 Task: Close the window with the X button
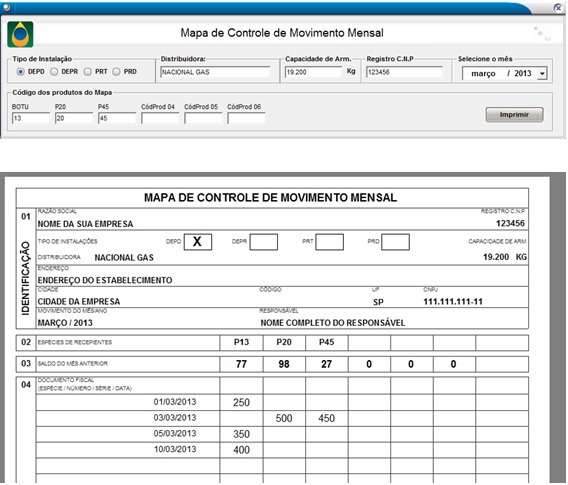(558, 7)
